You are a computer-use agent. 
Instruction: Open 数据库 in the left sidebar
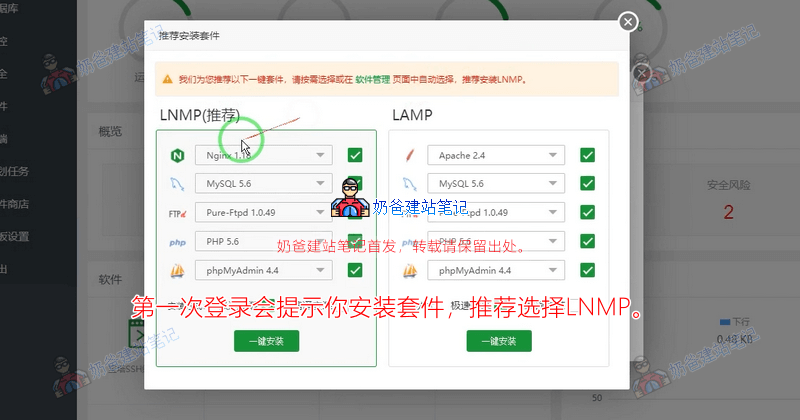9,8
